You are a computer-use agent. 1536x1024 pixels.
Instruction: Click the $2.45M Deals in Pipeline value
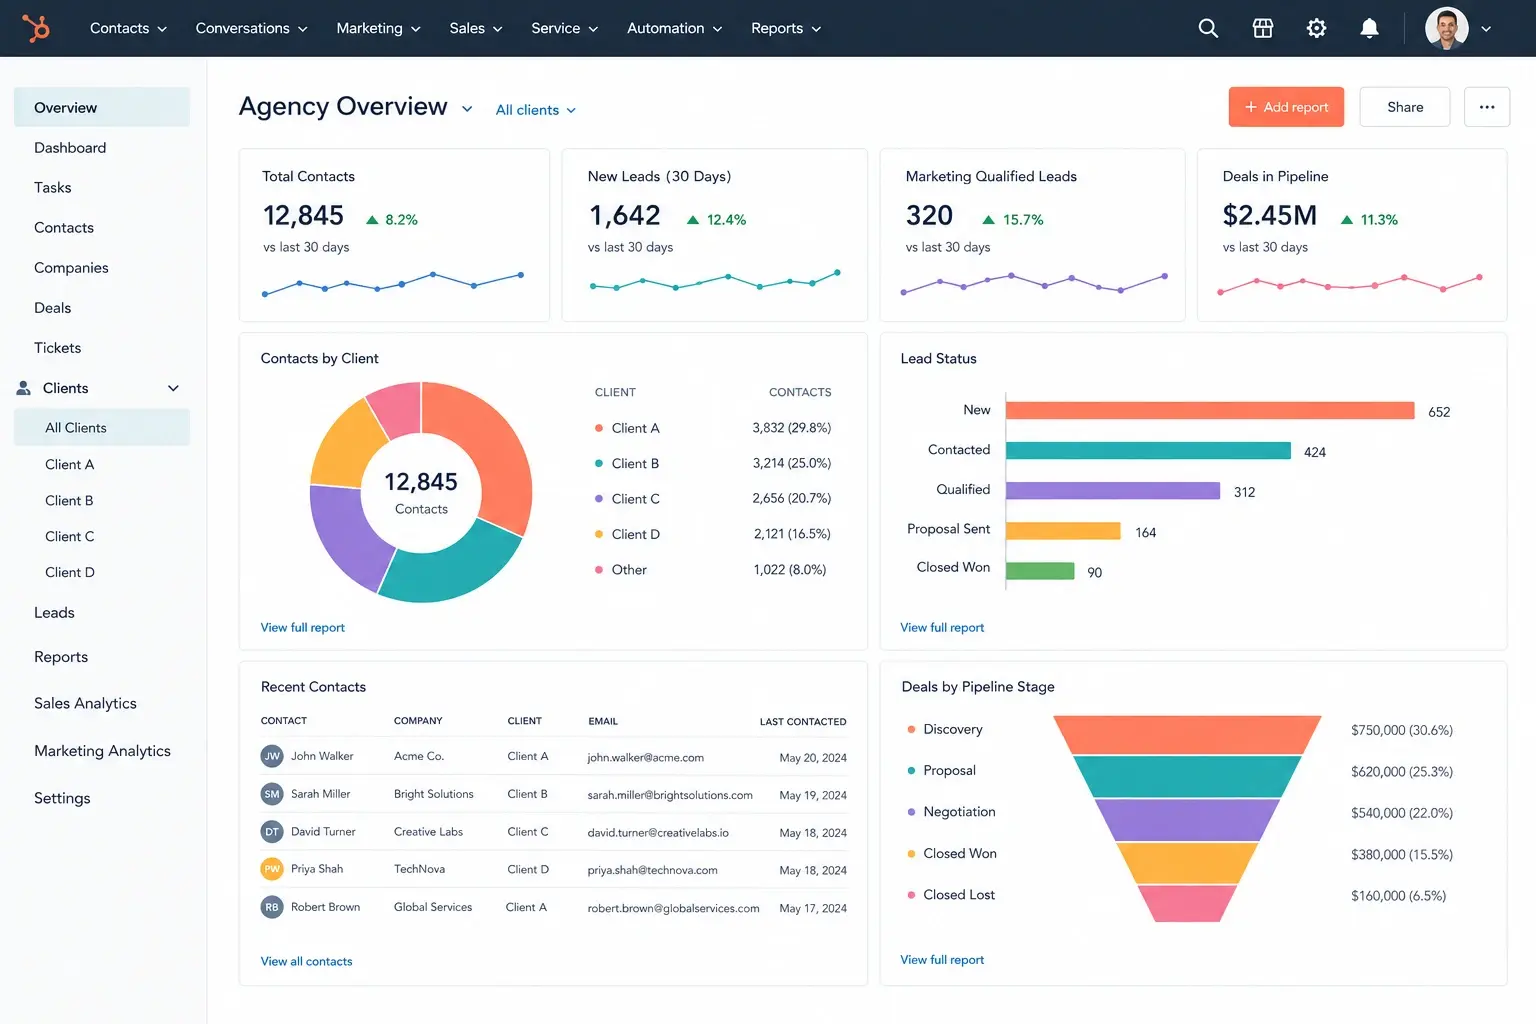1269,216
